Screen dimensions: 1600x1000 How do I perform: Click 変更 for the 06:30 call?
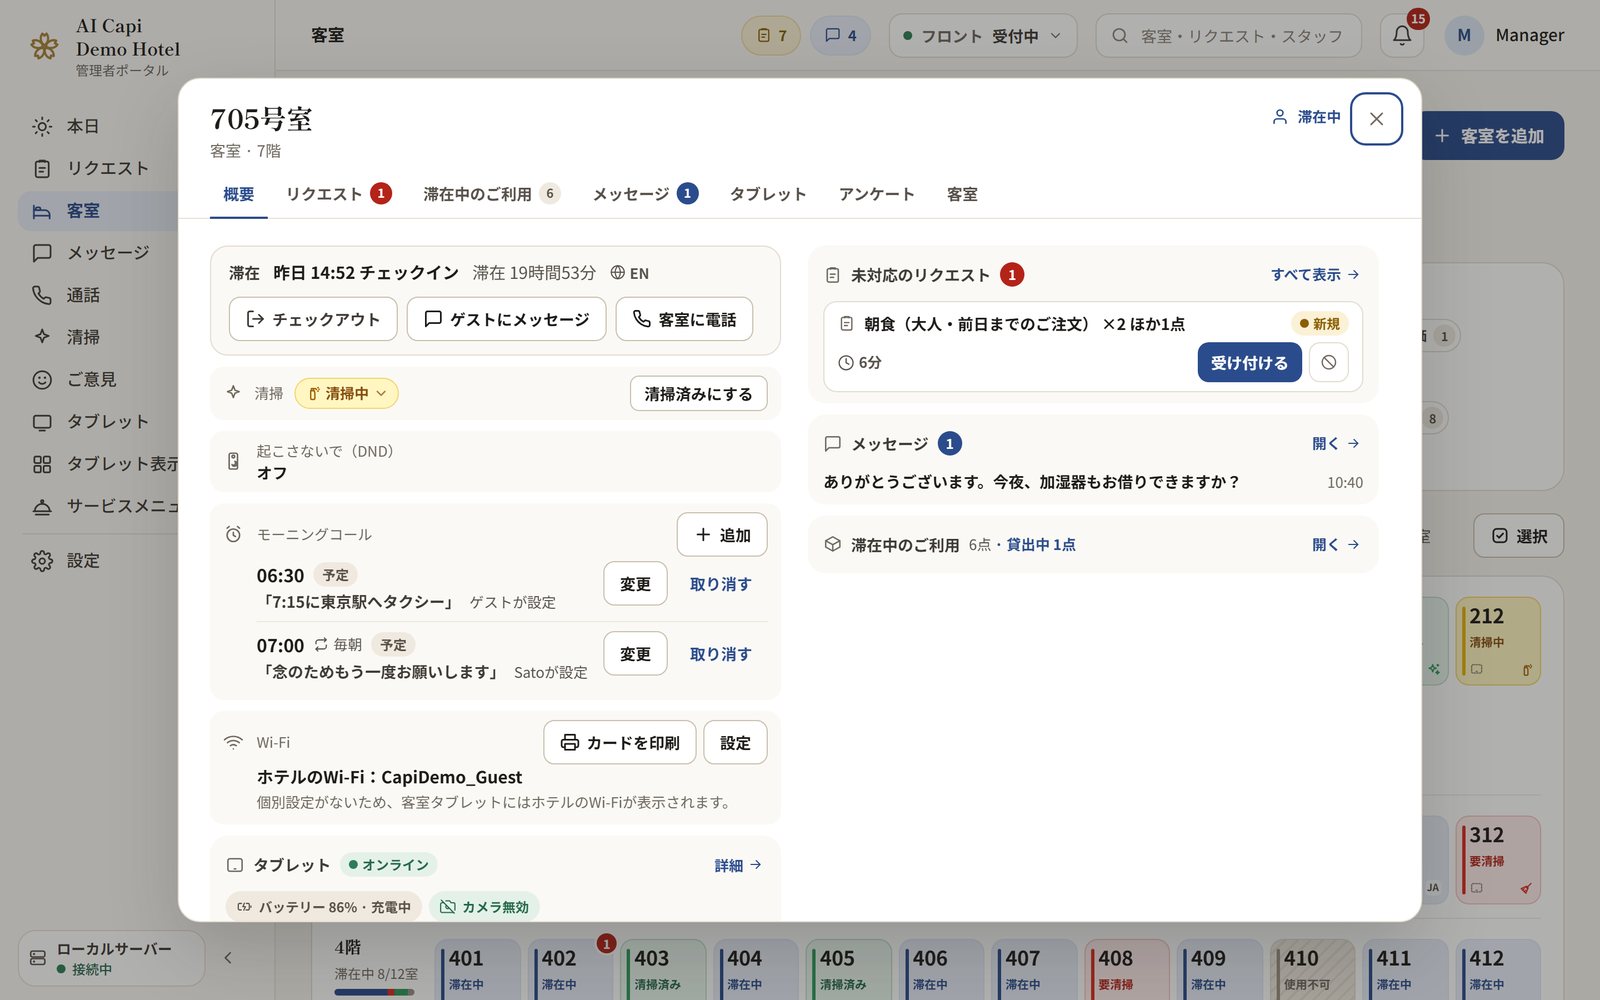635,584
